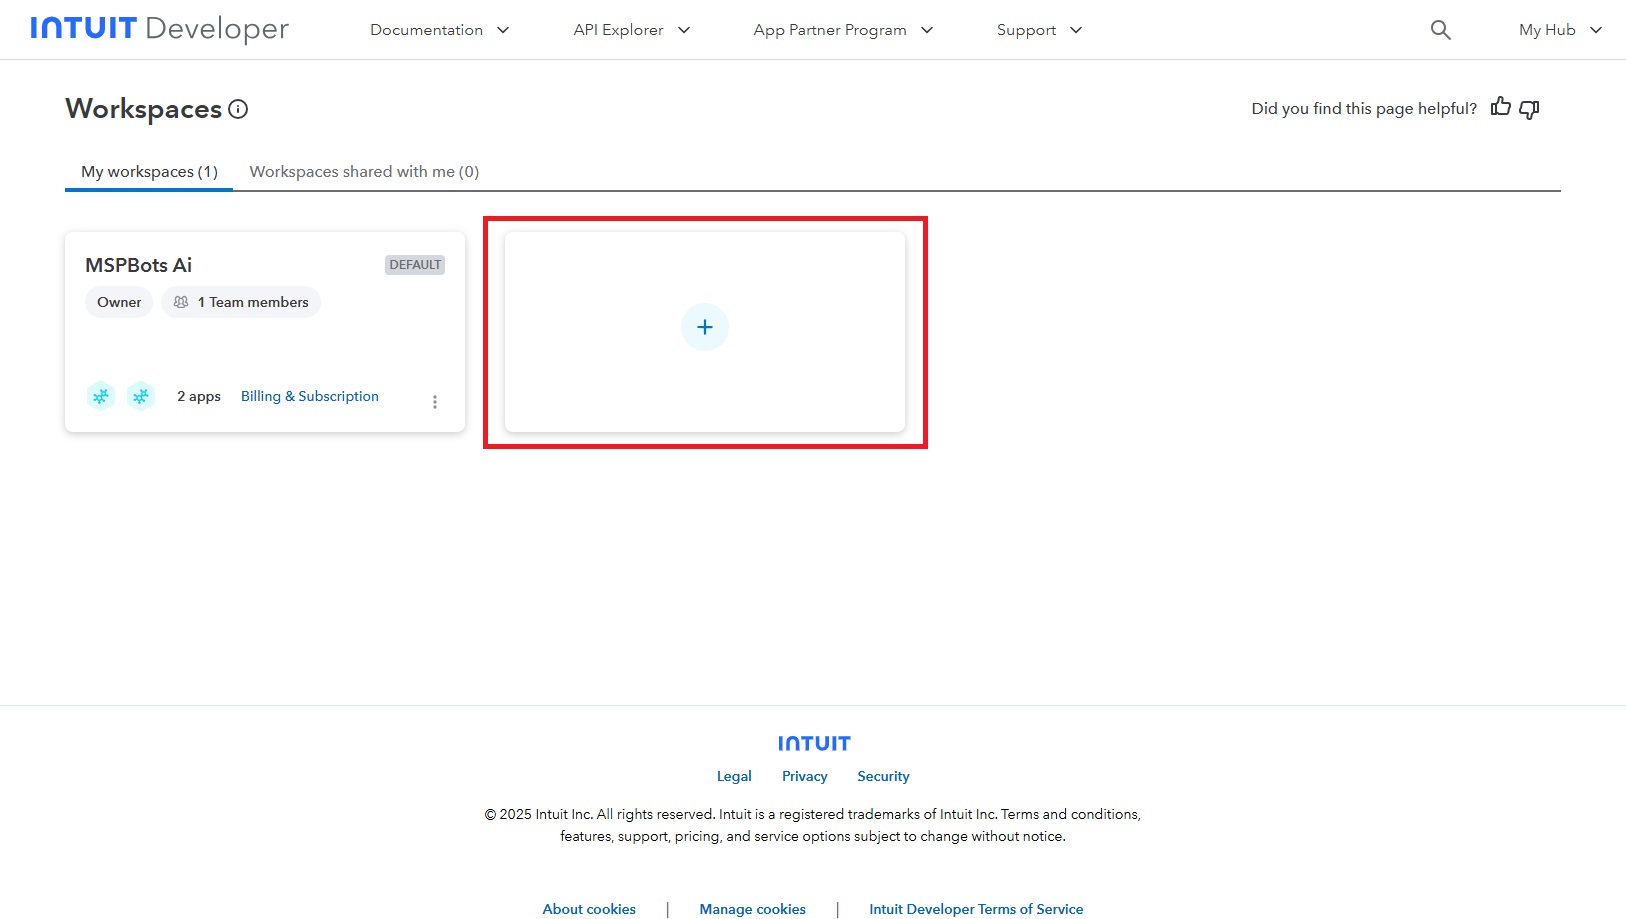Expand the Support dropdown
This screenshot has height=919, width=1626.
pos(1039,30)
